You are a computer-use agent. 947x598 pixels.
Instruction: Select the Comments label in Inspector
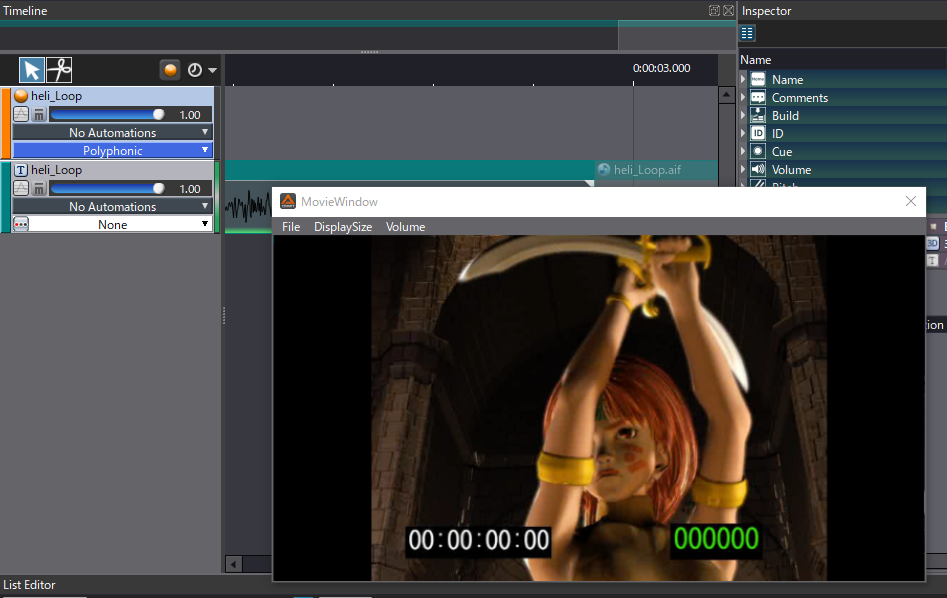point(800,97)
